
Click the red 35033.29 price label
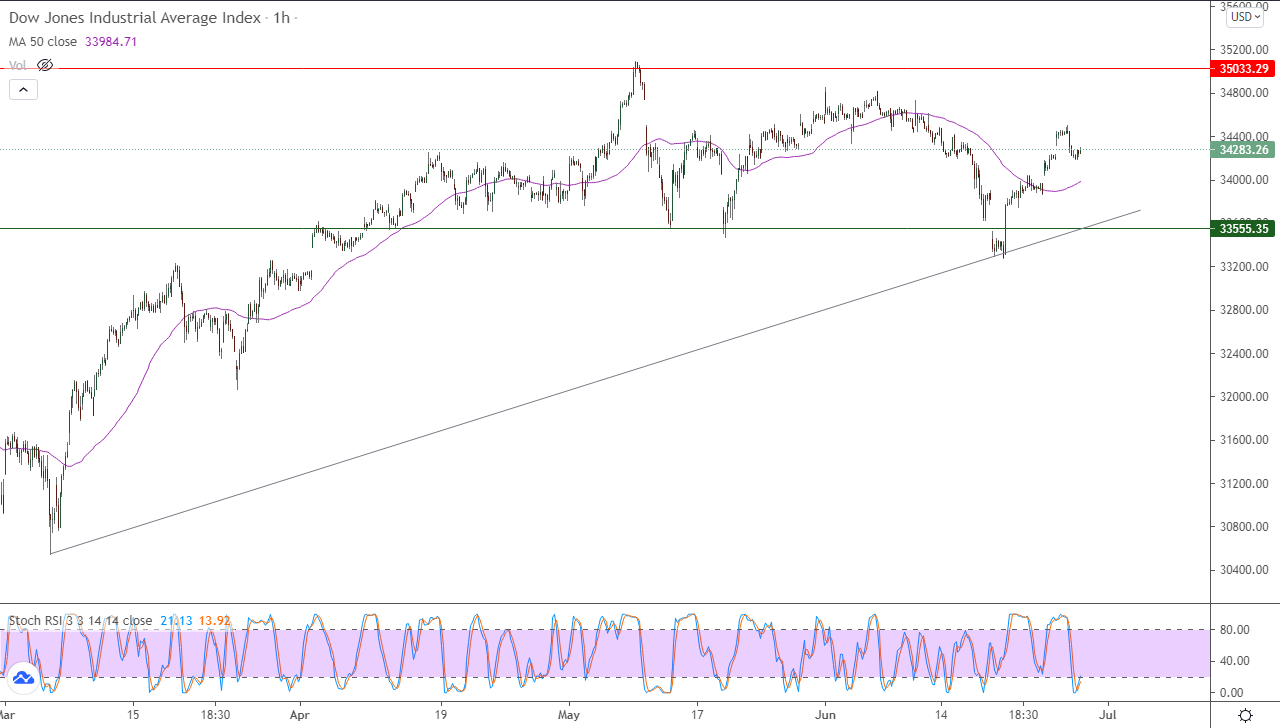[1242, 69]
